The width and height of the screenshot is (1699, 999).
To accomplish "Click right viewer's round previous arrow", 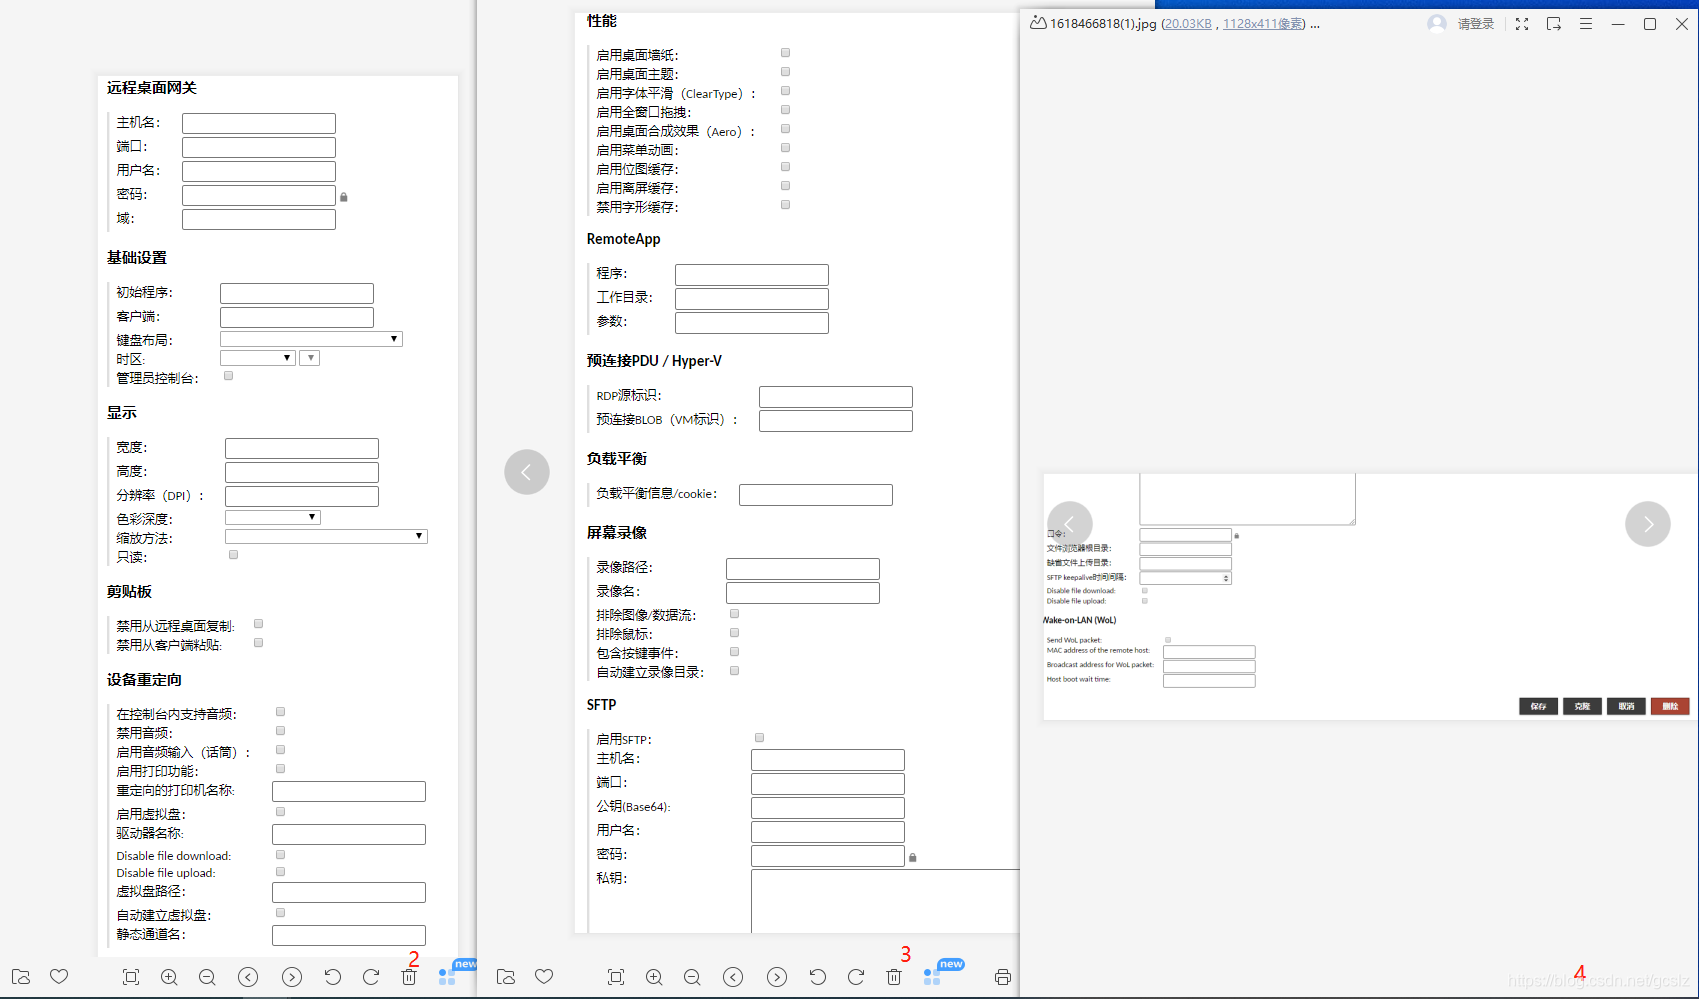I will [1070, 524].
